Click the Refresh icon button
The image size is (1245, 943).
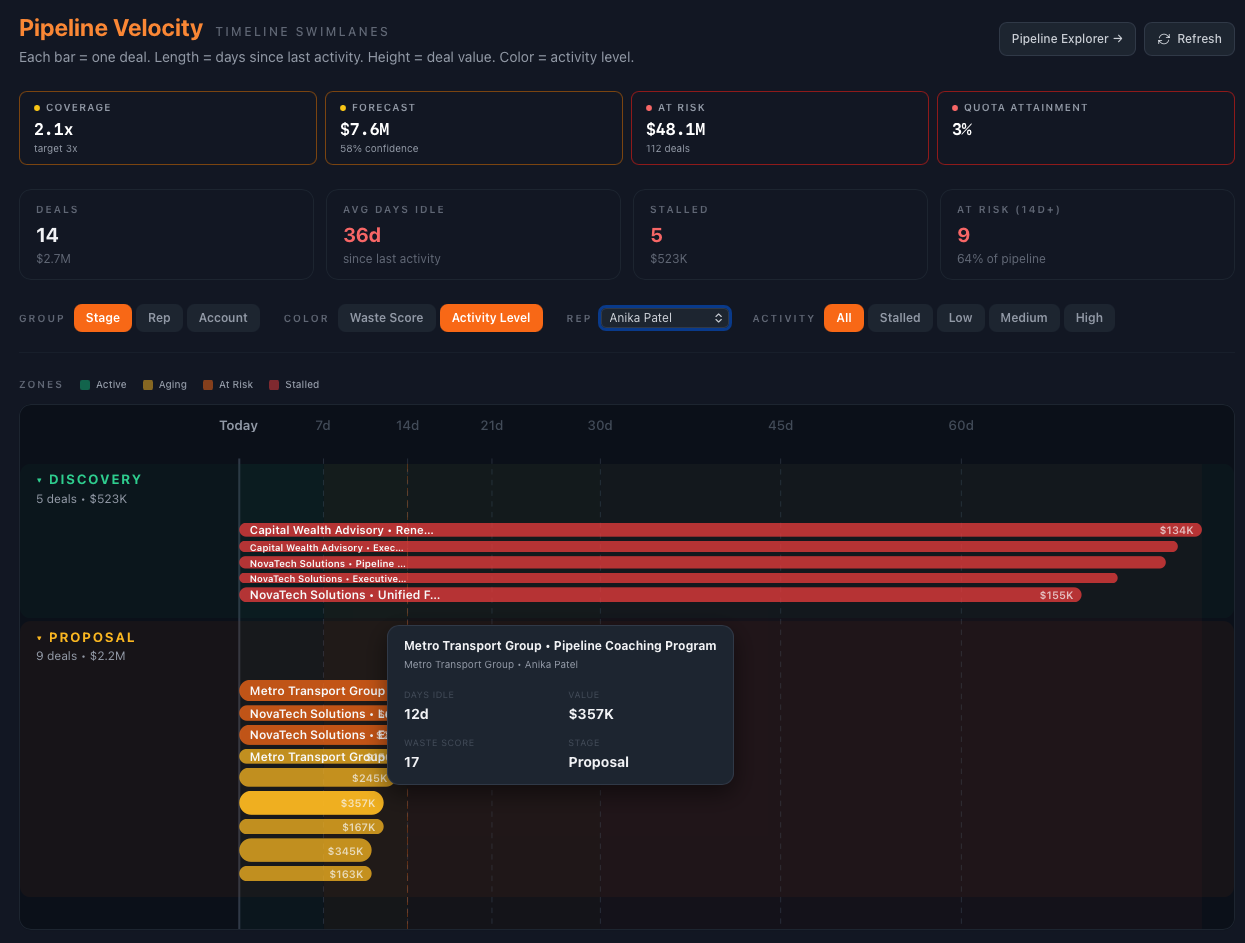(x=1163, y=39)
